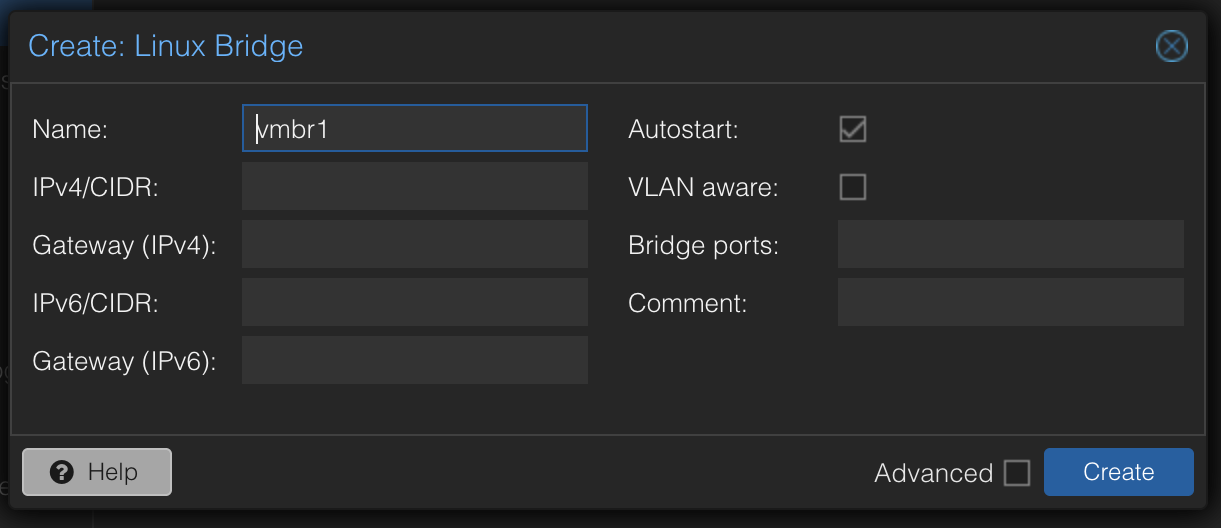Click the "Create: Linux Bridge" title text
This screenshot has width=1221, height=528.
click(x=165, y=46)
